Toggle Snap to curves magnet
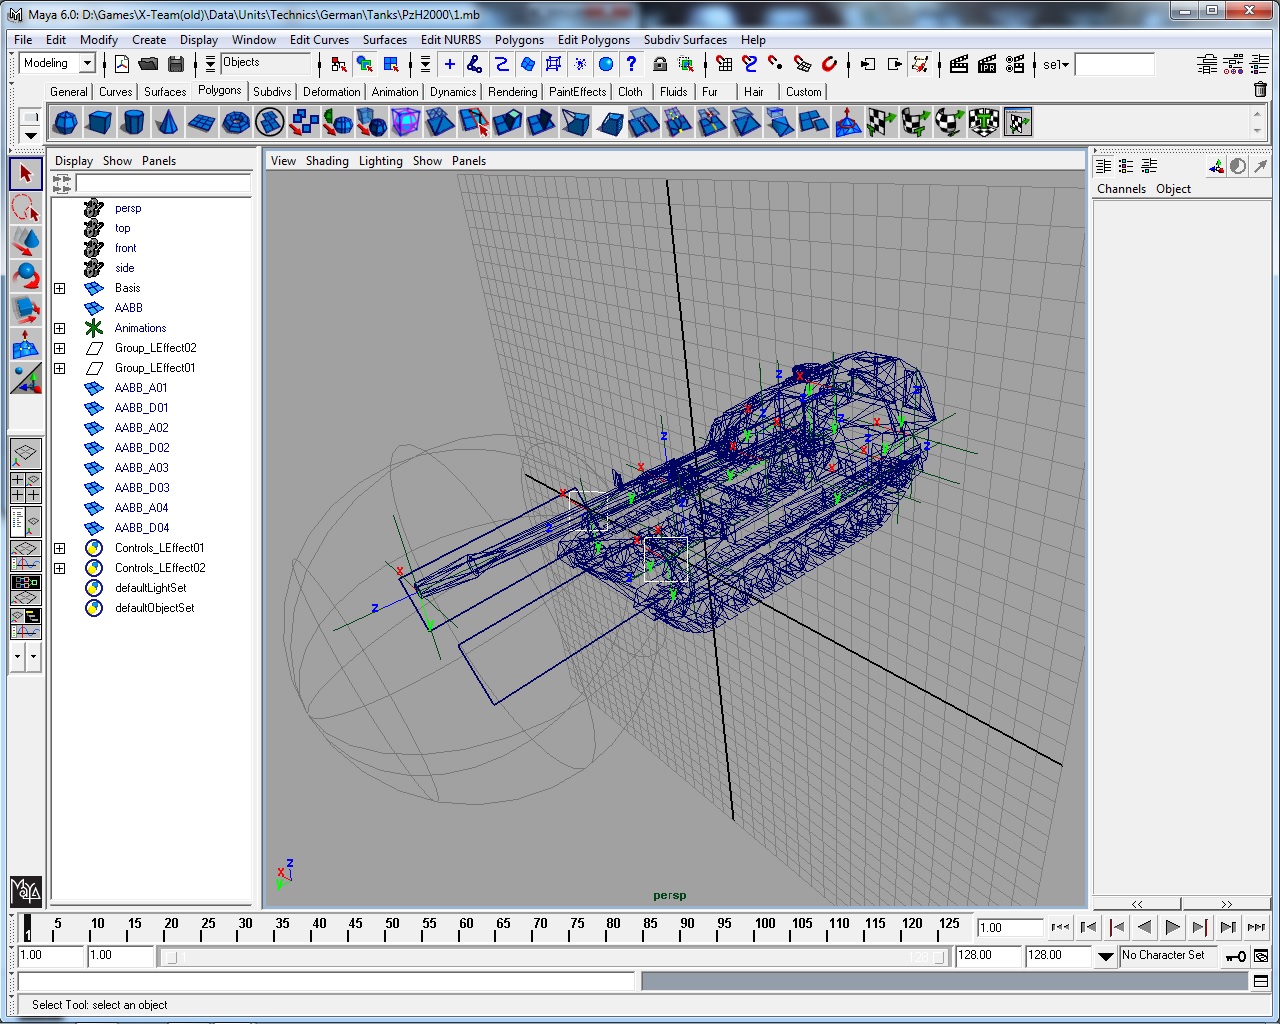The height and width of the screenshot is (1024, 1280). click(750, 64)
